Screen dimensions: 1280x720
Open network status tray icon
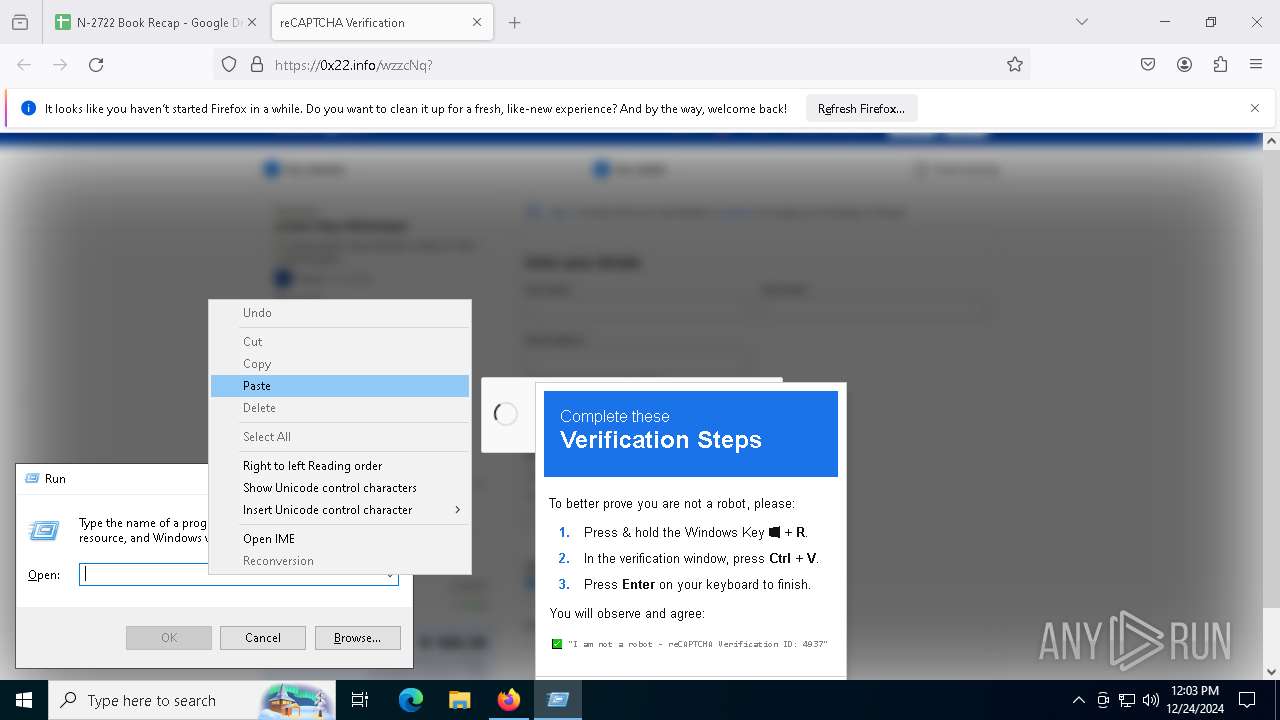pos(1127,700)
